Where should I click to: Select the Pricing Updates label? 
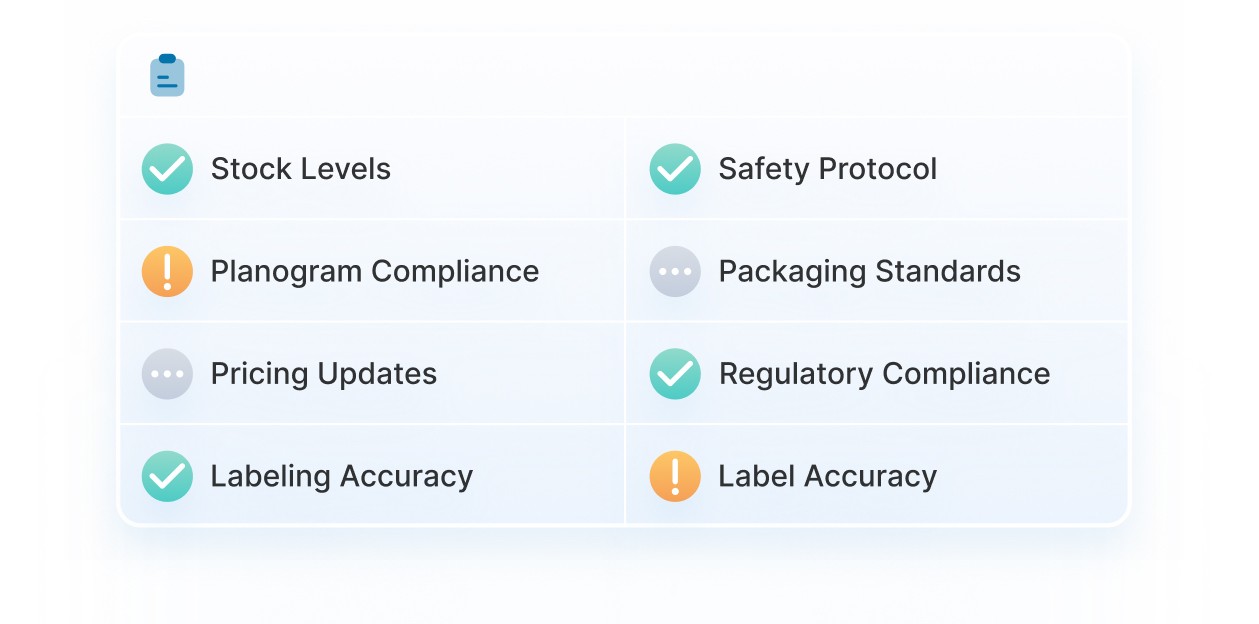(x=324, y=374)
